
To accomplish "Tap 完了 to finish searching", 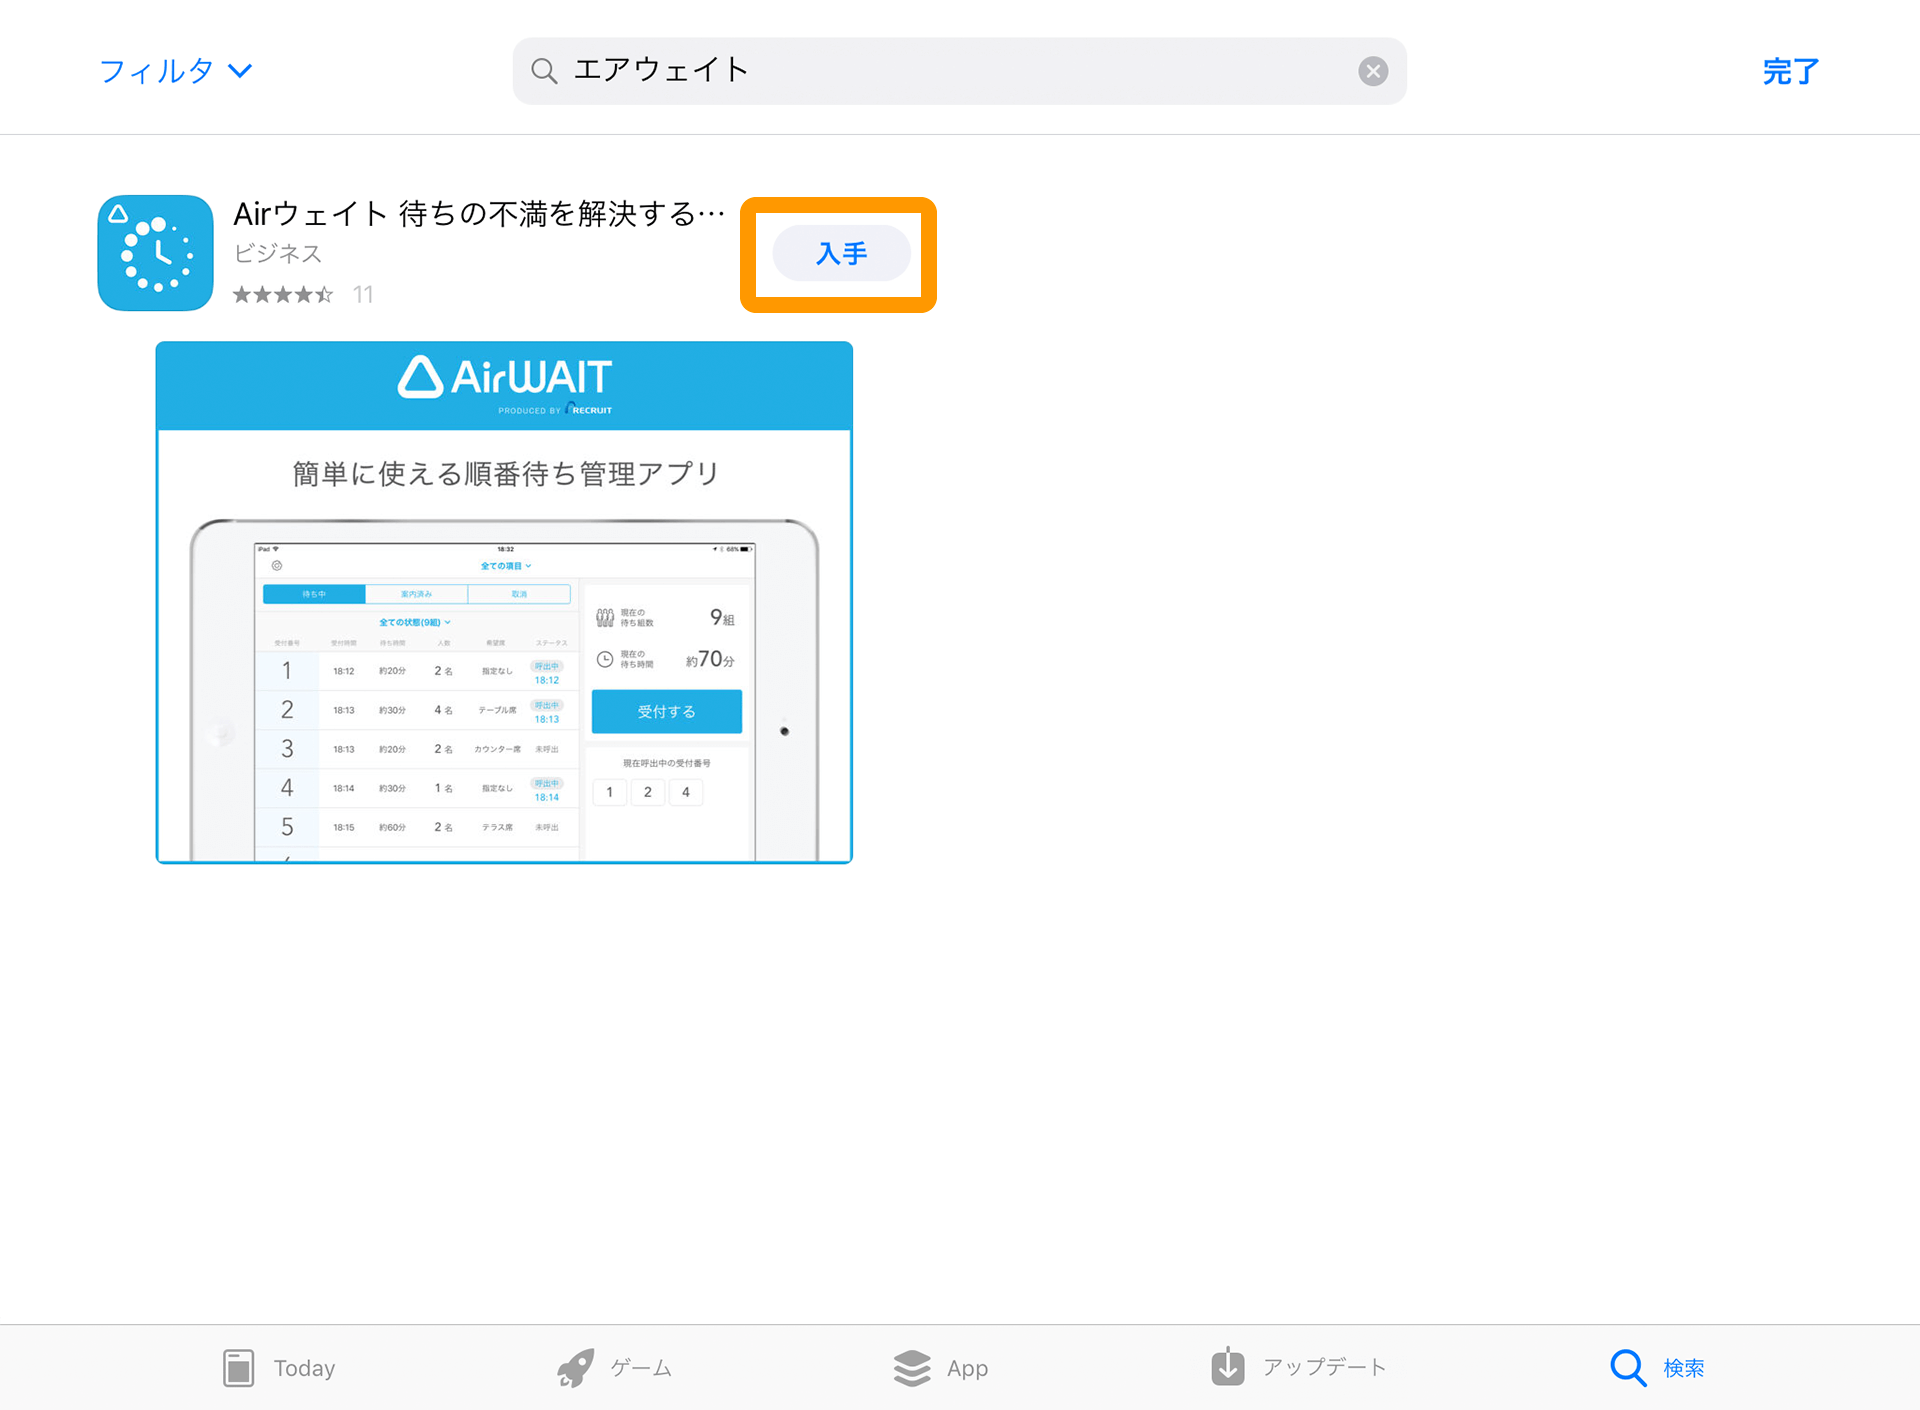I will click(x=1790, y=71).
